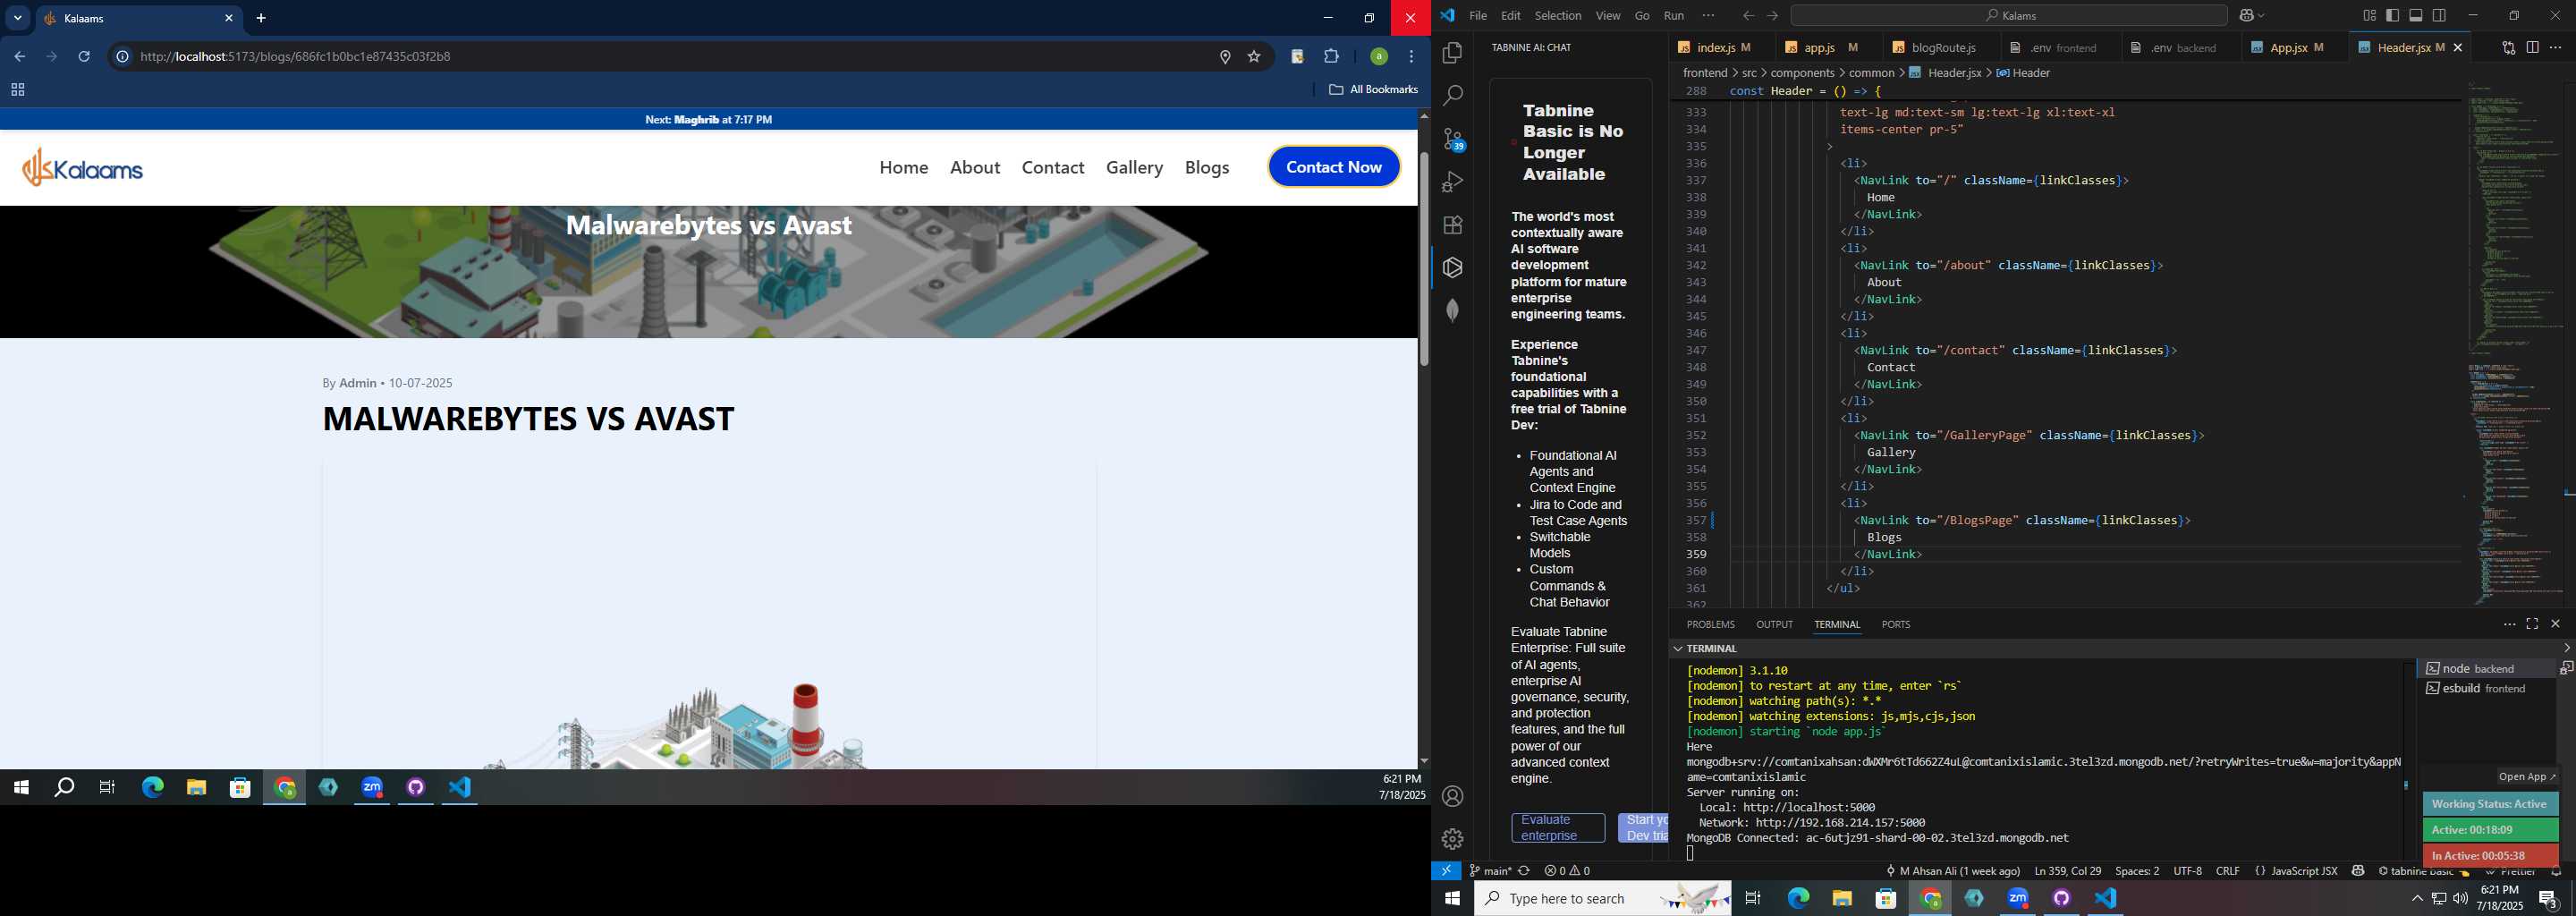Switch to the App.jsx editor tab
This screenshot has width=2576, height=916.
coord(2294,48)
